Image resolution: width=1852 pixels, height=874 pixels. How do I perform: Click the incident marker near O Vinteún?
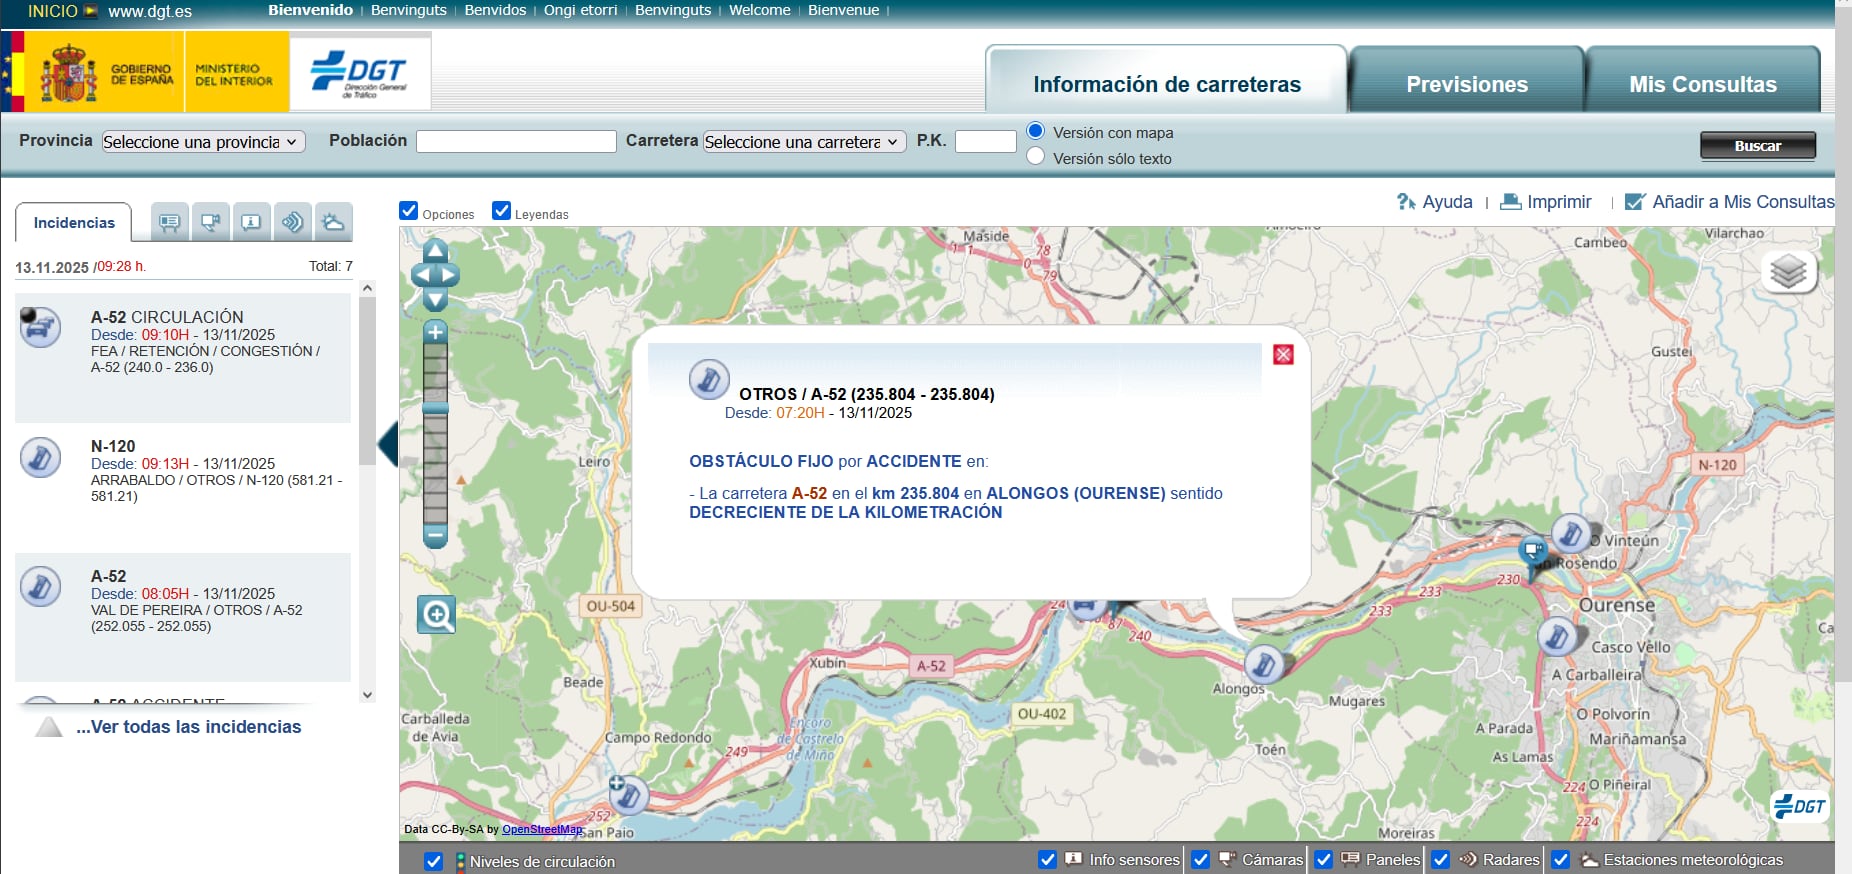(x=1571, y=533)
